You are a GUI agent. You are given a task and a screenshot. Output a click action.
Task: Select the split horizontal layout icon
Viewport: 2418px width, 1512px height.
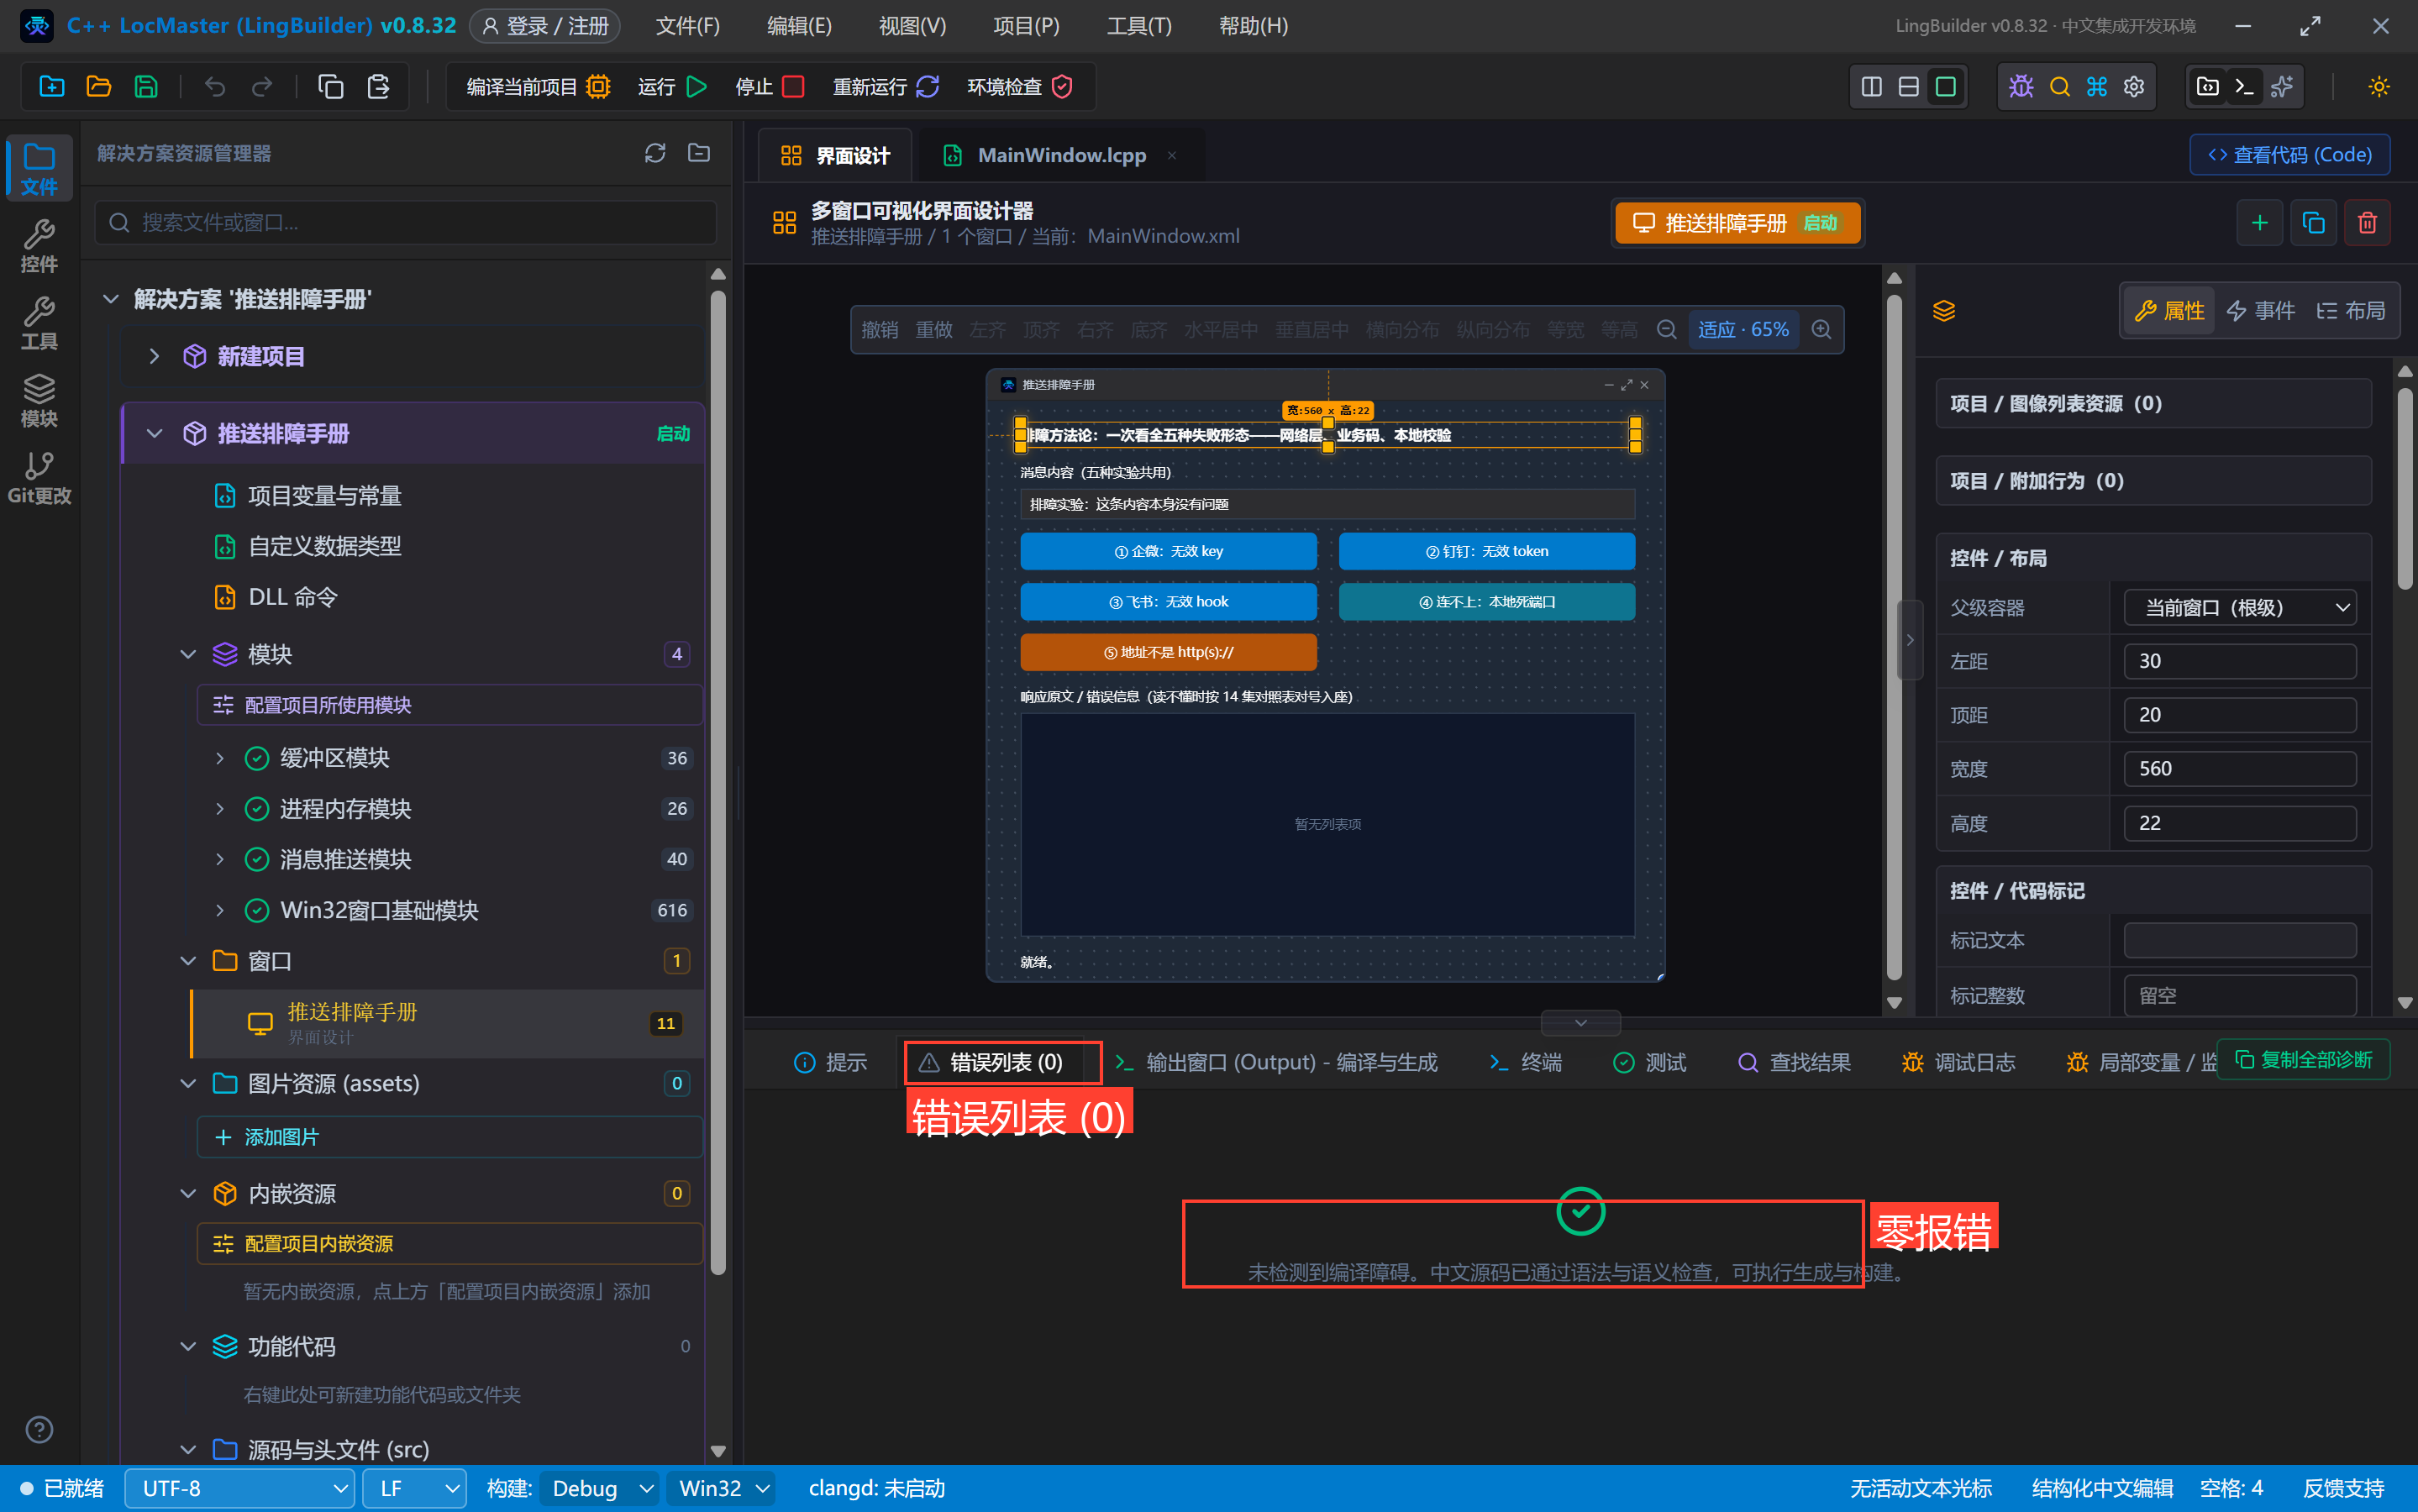click(1908, 86)
